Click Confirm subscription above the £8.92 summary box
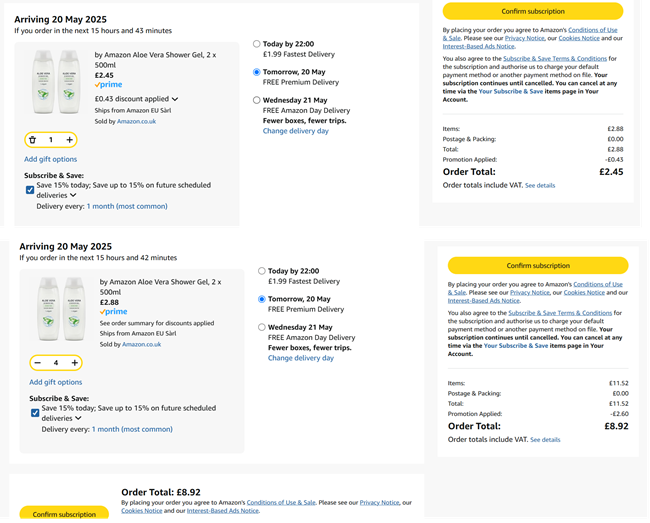The height and width of the screenshot is (523, 650). tap(538, 266)
